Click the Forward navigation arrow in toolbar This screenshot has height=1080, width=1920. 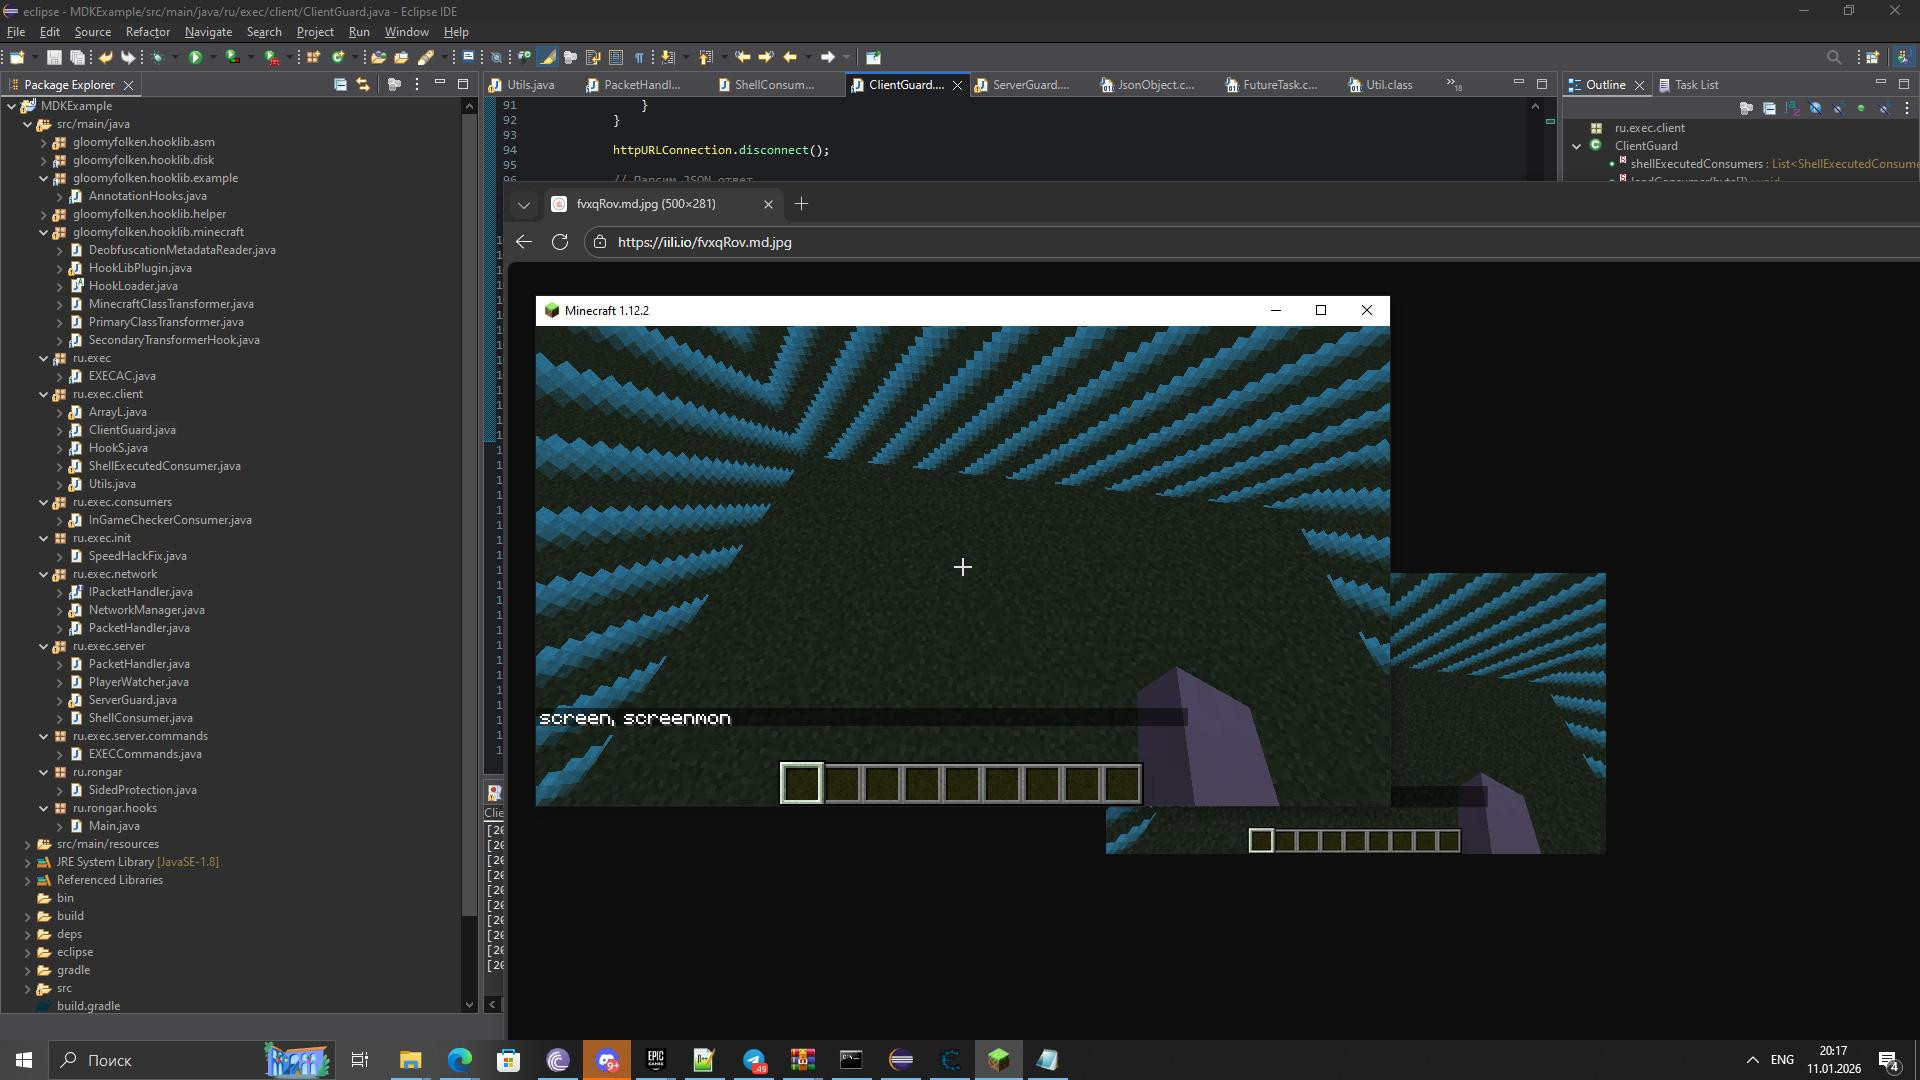828,58
